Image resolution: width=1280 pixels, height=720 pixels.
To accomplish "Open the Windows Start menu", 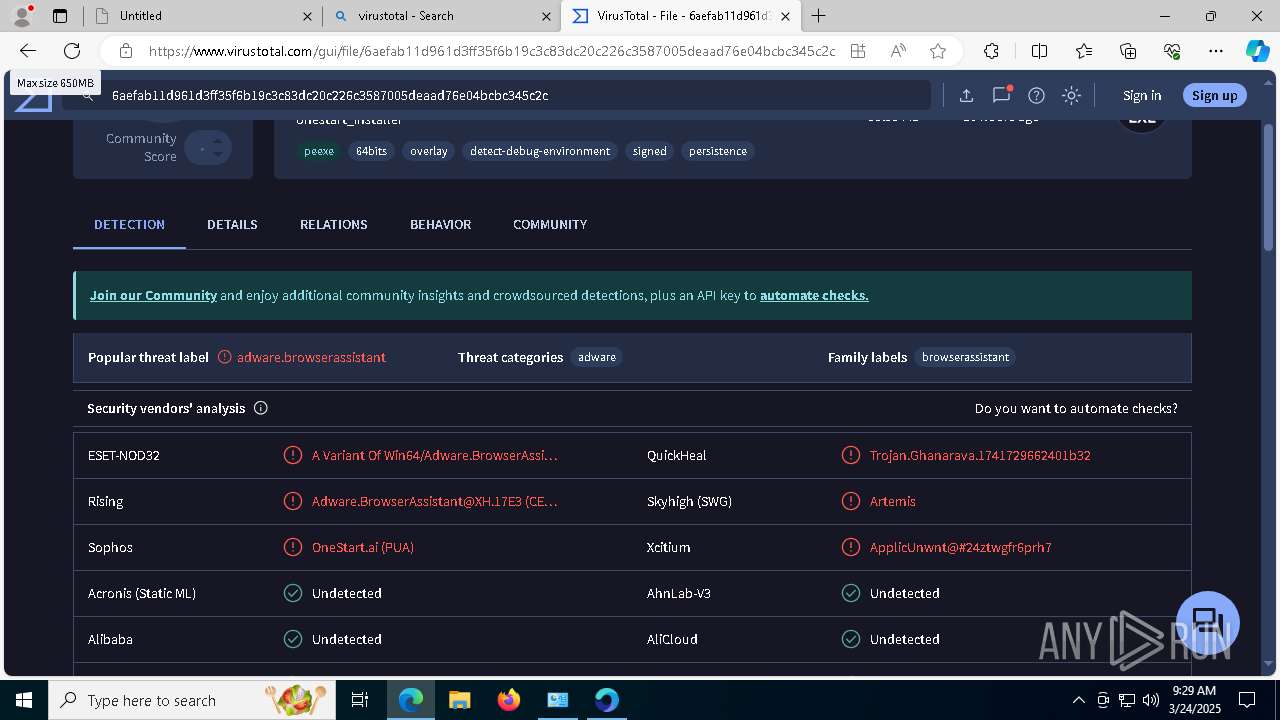I will pyautogui.click(x=24, y=700).
